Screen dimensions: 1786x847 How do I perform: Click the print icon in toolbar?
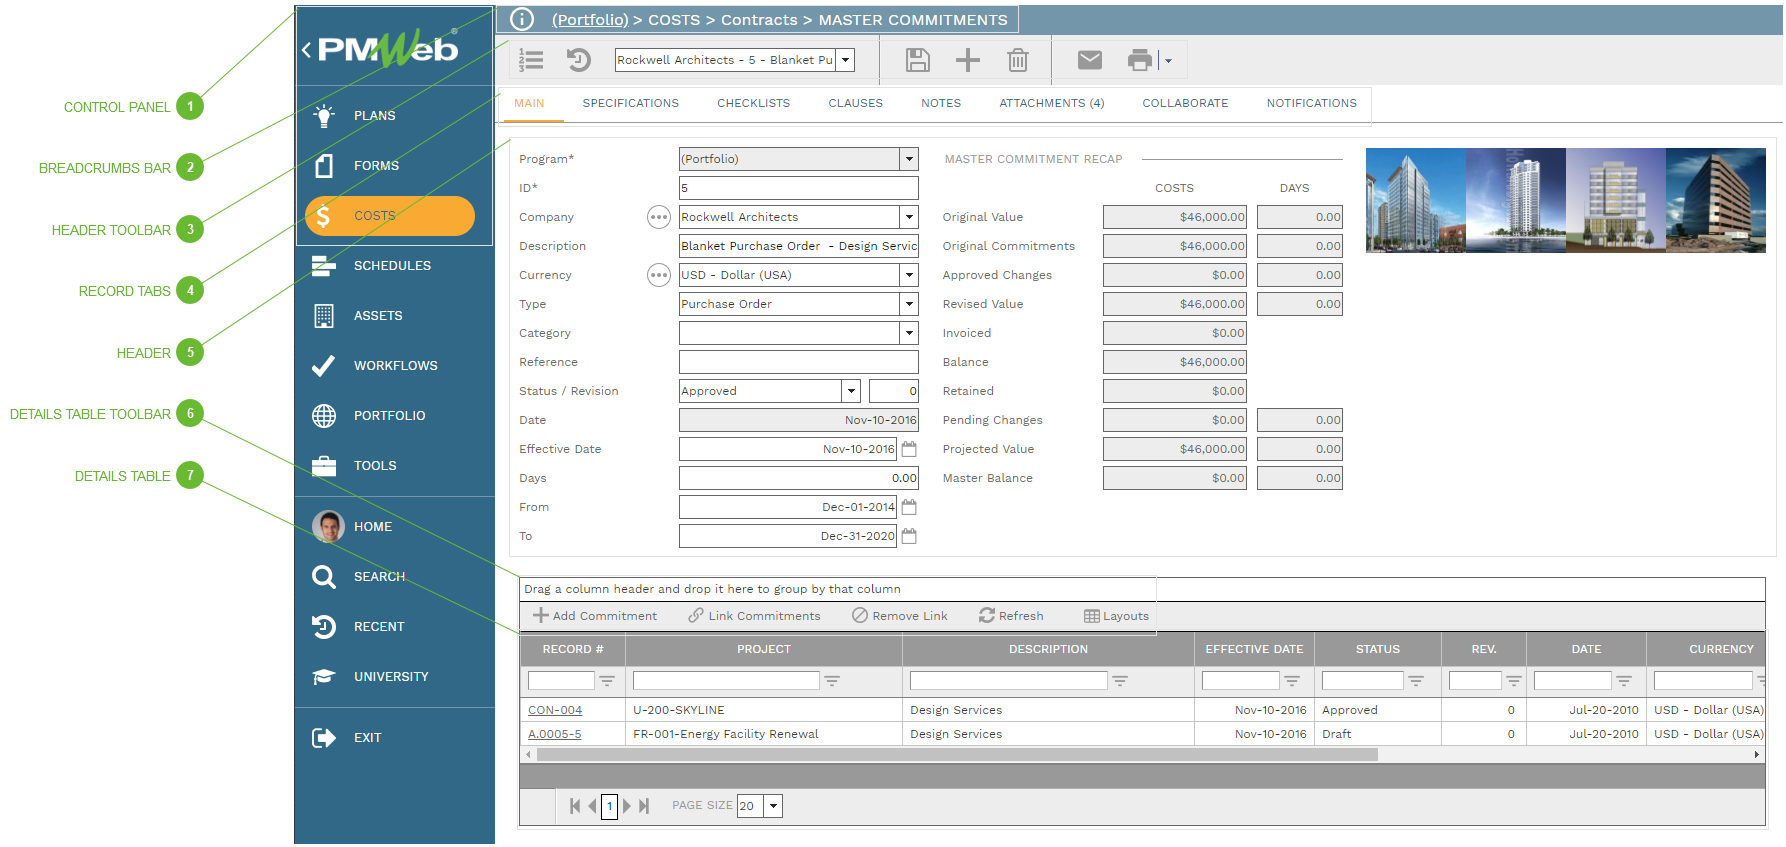pyautogui.click(x=1139, y=60)
